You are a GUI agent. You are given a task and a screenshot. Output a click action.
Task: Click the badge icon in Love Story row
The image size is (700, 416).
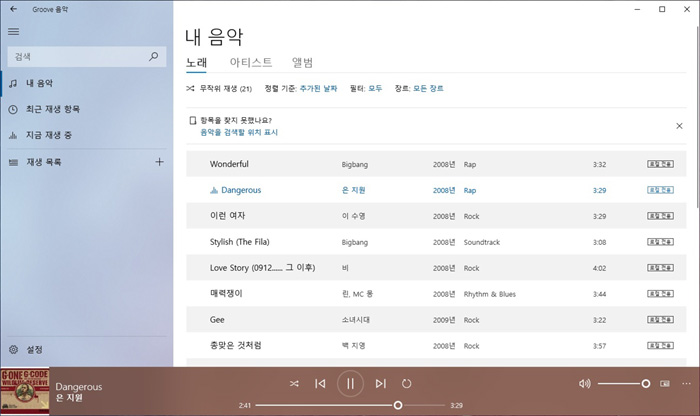(661, 267)
